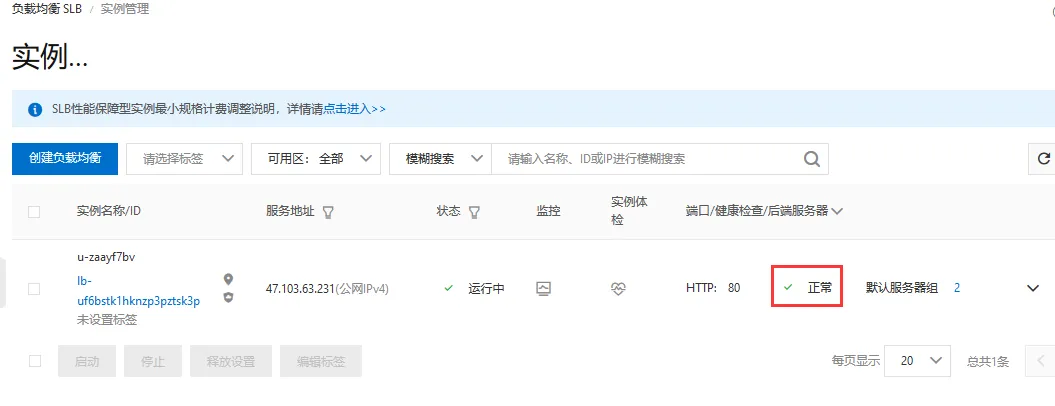
Task: Click the green check next to 正常
Action: [788, 287]
